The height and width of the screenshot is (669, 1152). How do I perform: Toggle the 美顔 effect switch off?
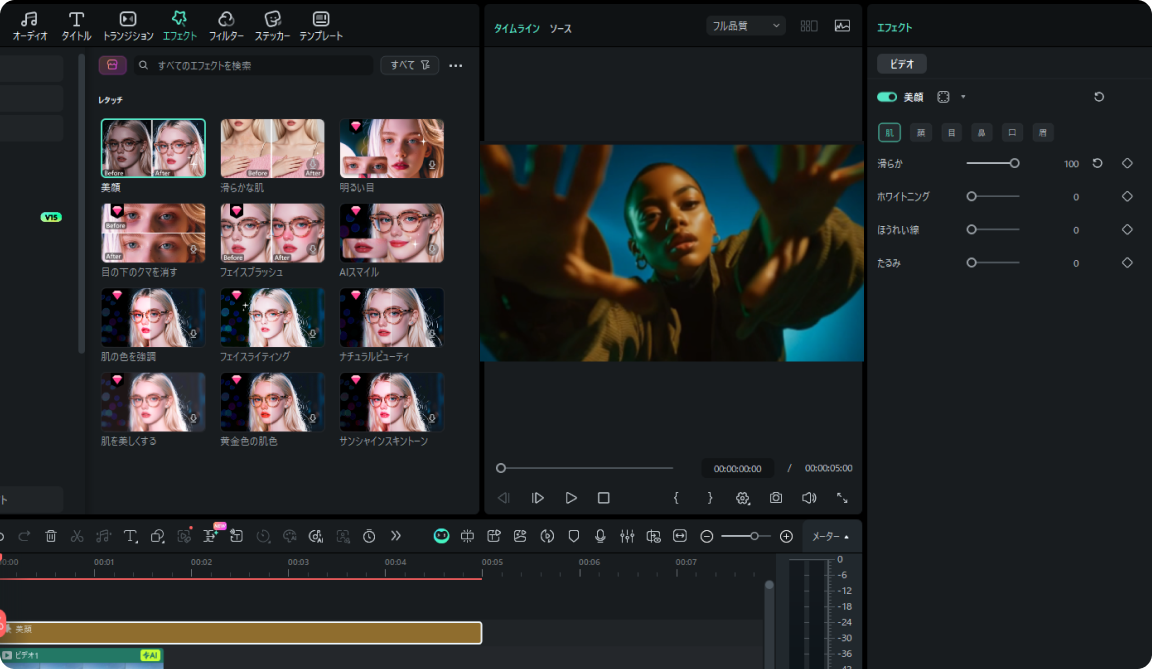887,97
